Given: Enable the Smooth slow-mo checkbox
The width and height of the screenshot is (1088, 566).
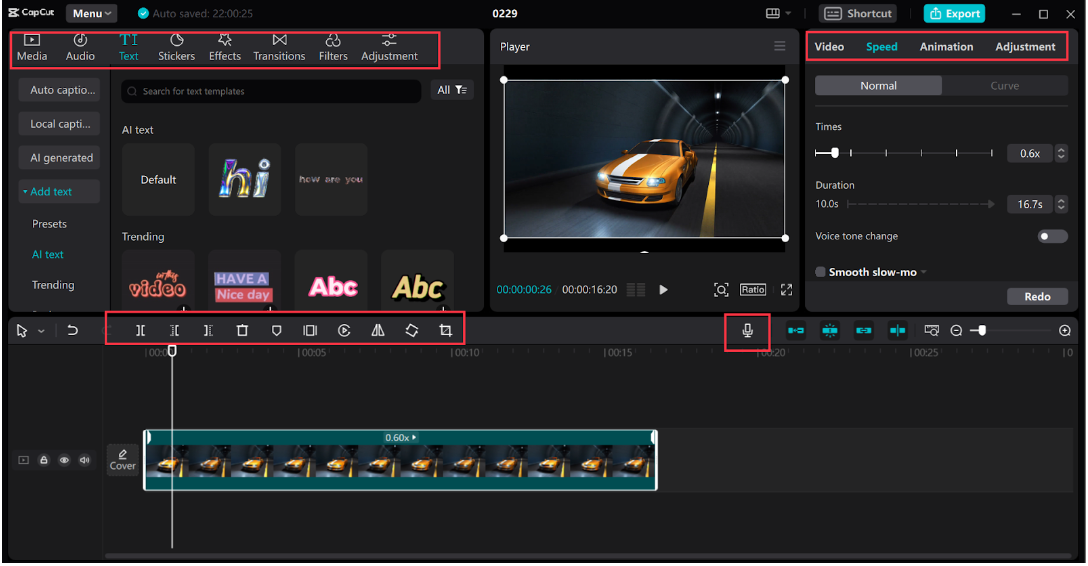Looking at the screenshot, I should point(820,272).
